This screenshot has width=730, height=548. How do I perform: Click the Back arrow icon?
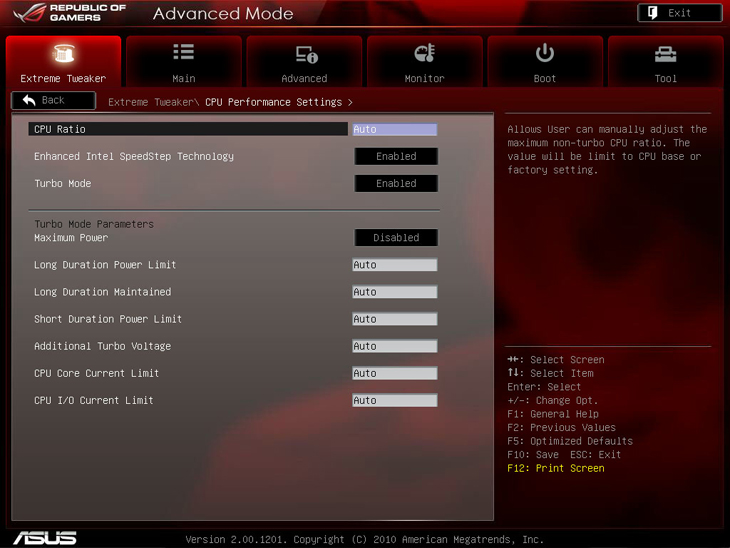(x=29, y=100)
